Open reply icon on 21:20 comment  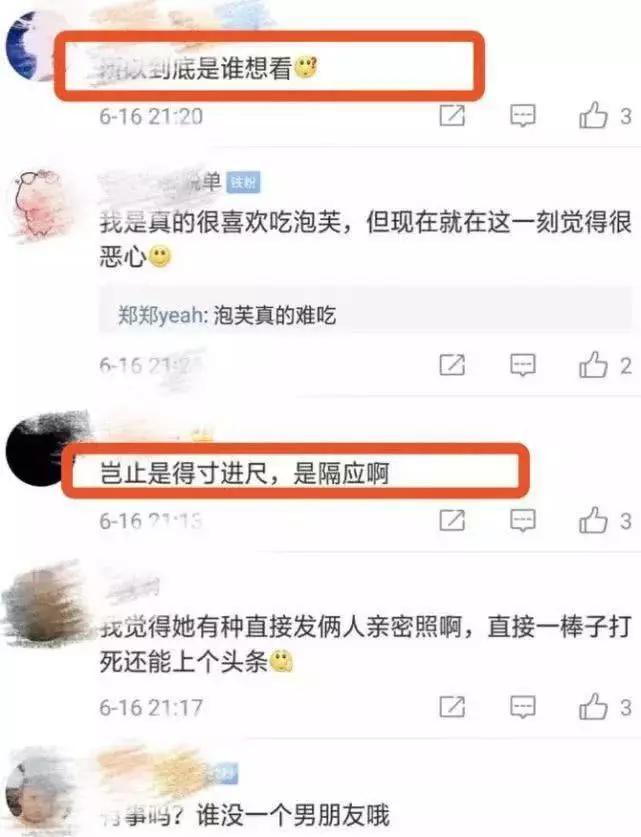(x=523, y=115)
